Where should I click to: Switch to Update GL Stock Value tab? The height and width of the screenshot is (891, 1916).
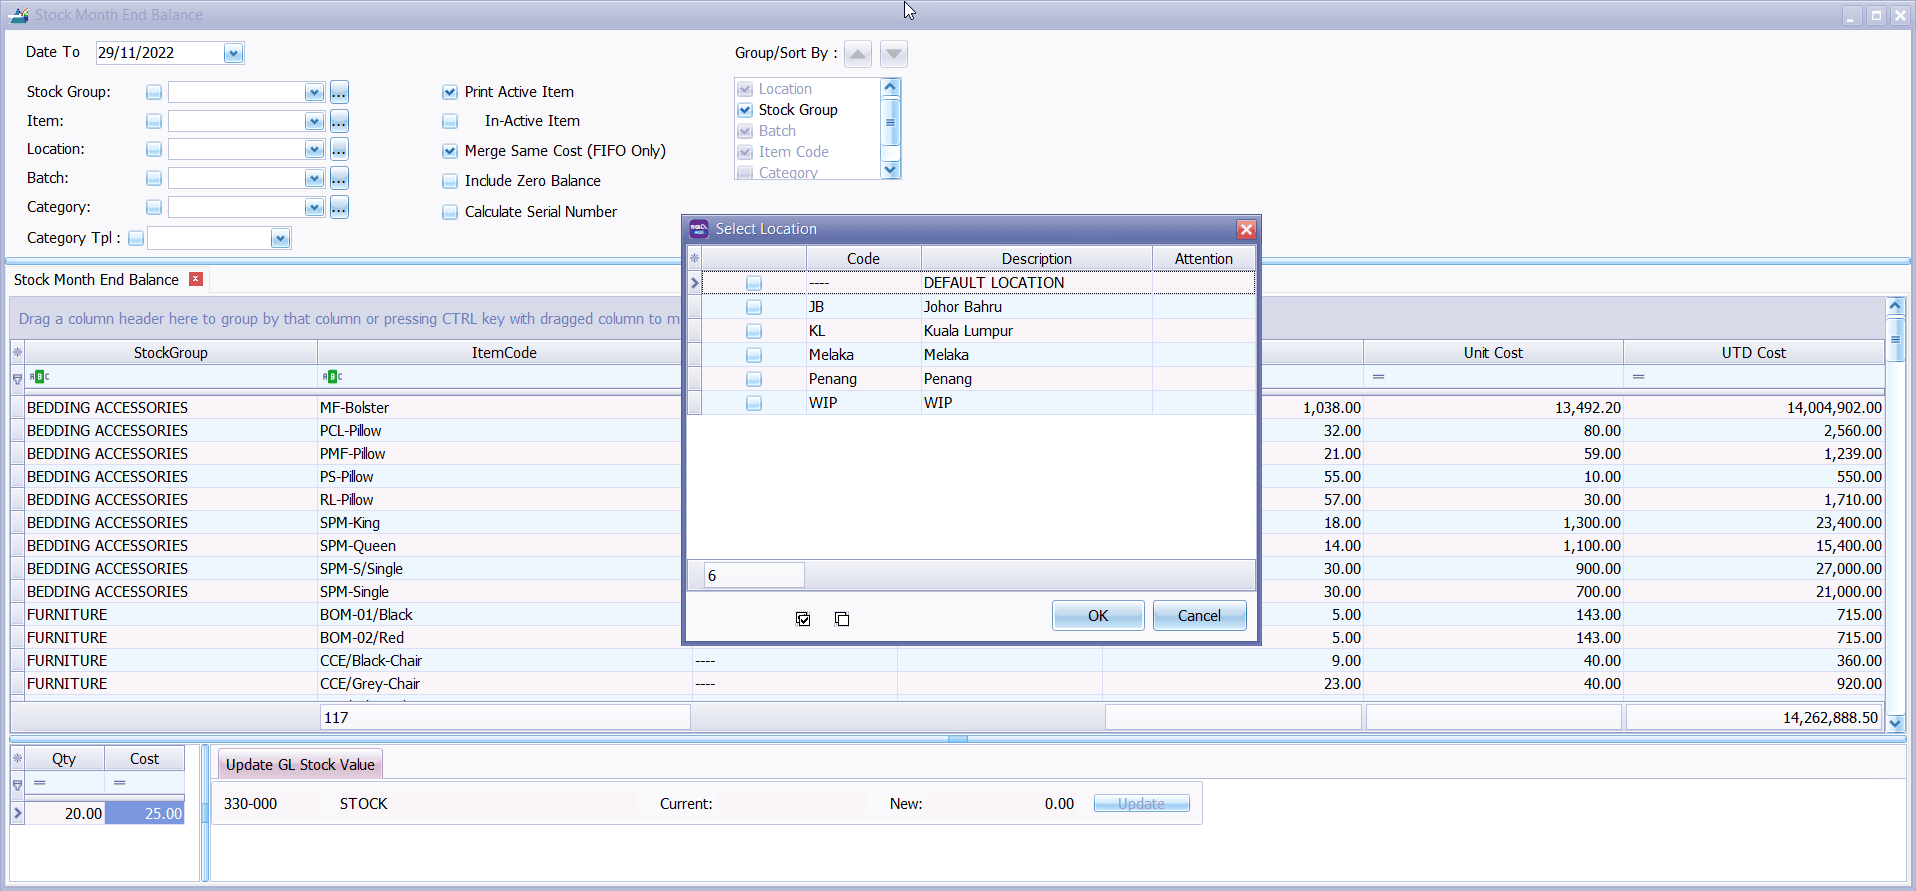[x=300, y=765]
